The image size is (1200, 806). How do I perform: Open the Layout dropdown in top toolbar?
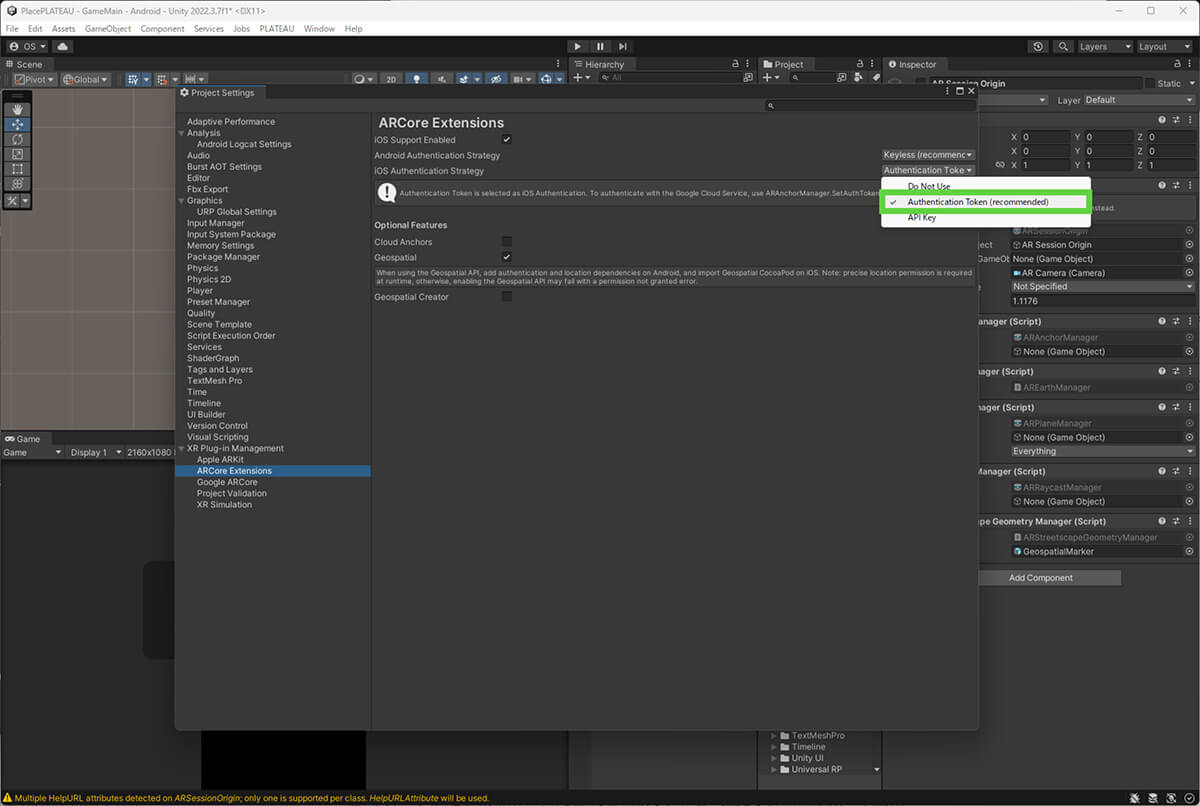tap(1164, 46)
